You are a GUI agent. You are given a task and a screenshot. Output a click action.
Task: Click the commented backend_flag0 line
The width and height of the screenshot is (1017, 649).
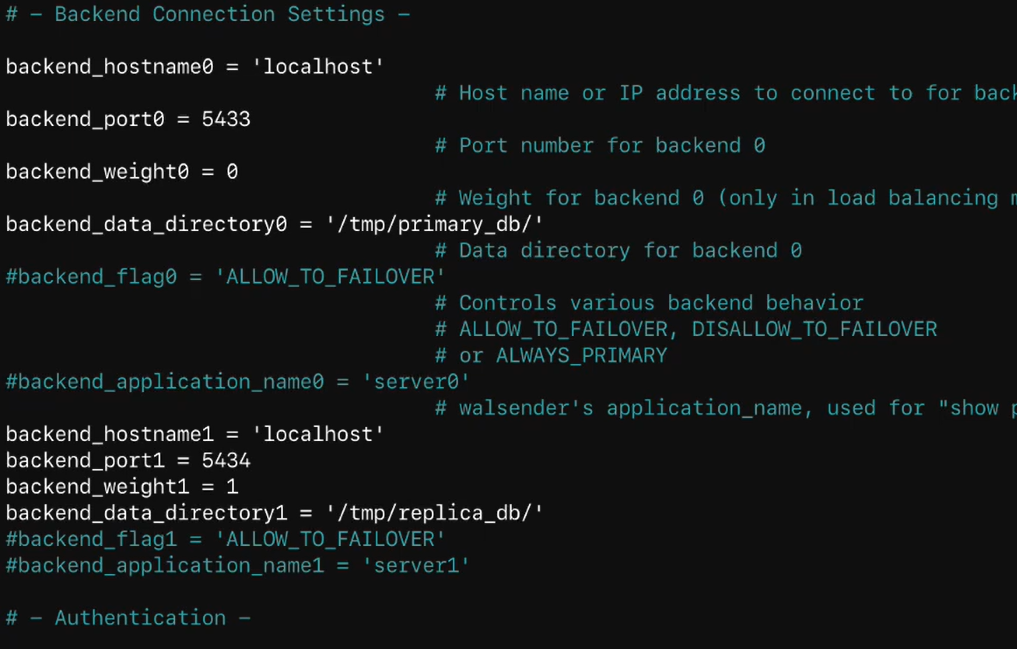click(225, 276)
